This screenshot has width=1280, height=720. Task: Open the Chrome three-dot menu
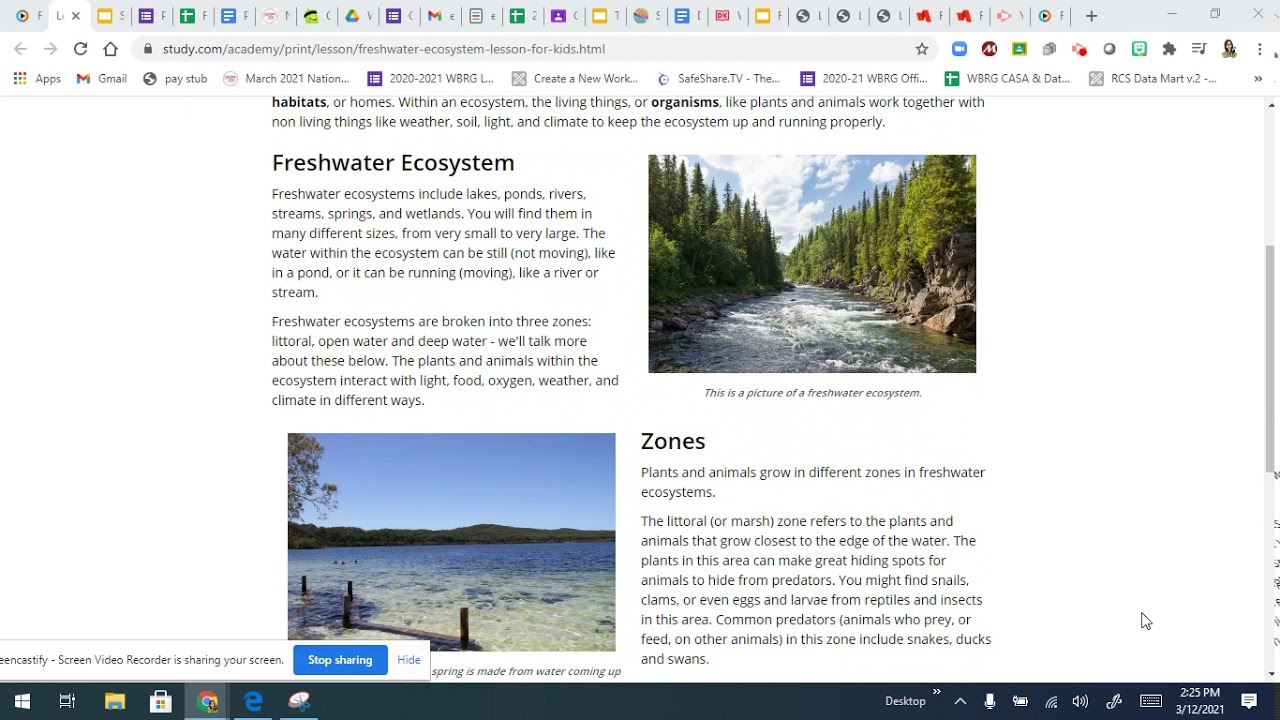[1259, 49]
